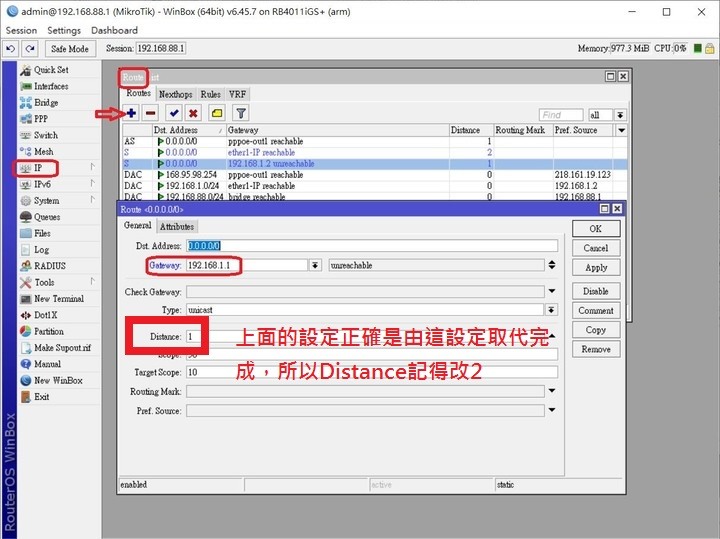Open Queues in sidebar

[47, 217]
